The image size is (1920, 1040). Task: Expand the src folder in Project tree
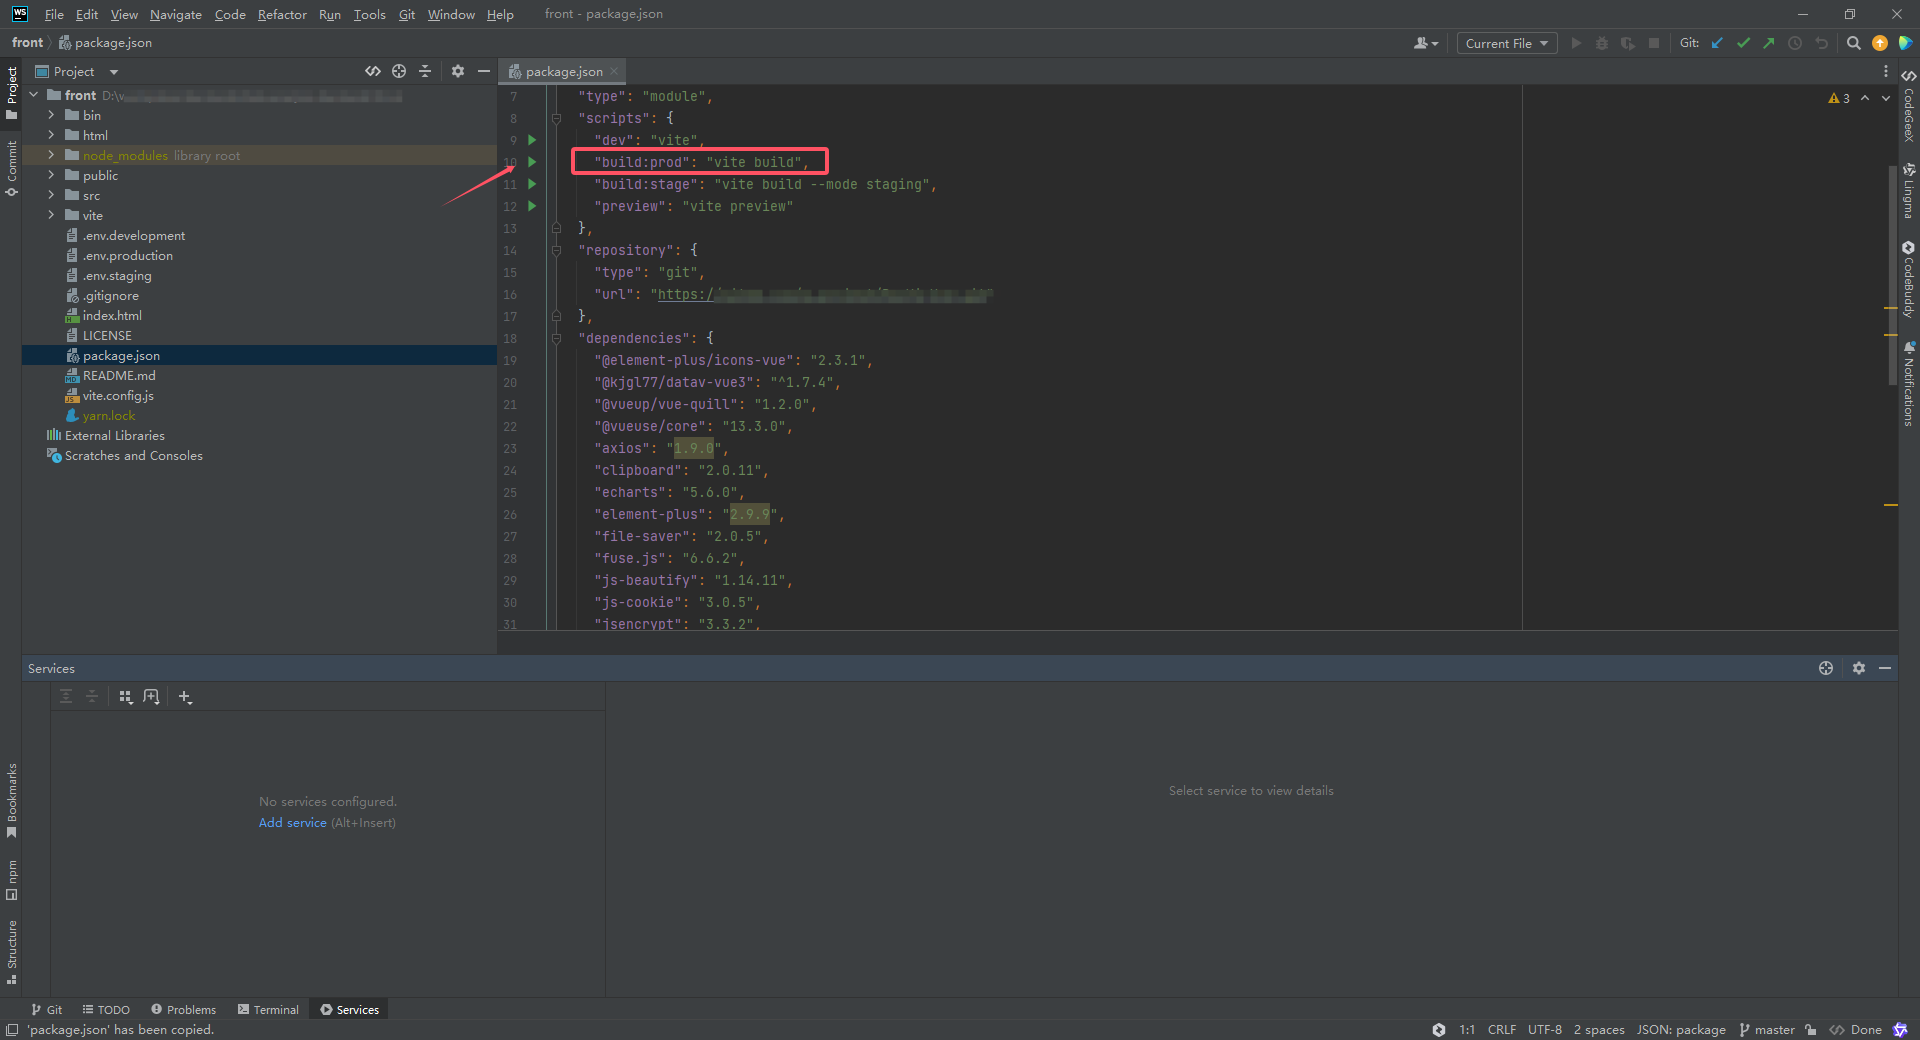pos(50,195)
